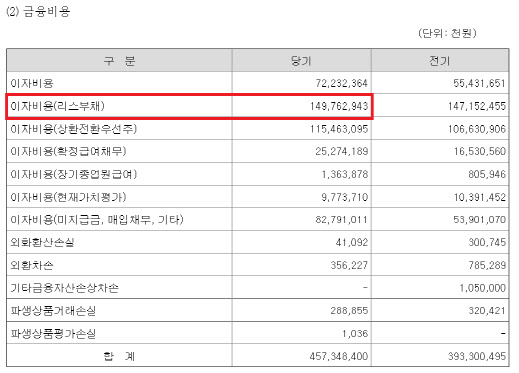Click the 구 분 column header
The width and height of the screenshot is (519, 373).
(119, 61)
